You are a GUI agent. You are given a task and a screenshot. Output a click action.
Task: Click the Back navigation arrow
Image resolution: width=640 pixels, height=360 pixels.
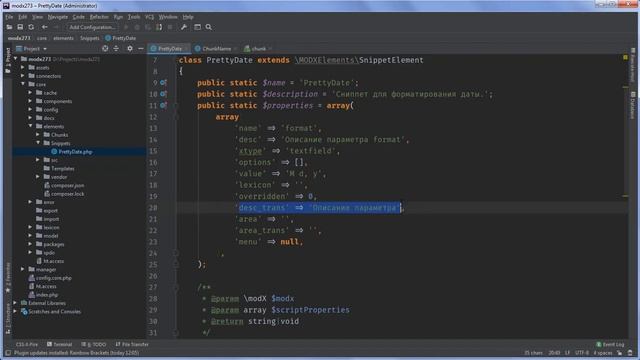pyautogui.click(x=44, y=27)
